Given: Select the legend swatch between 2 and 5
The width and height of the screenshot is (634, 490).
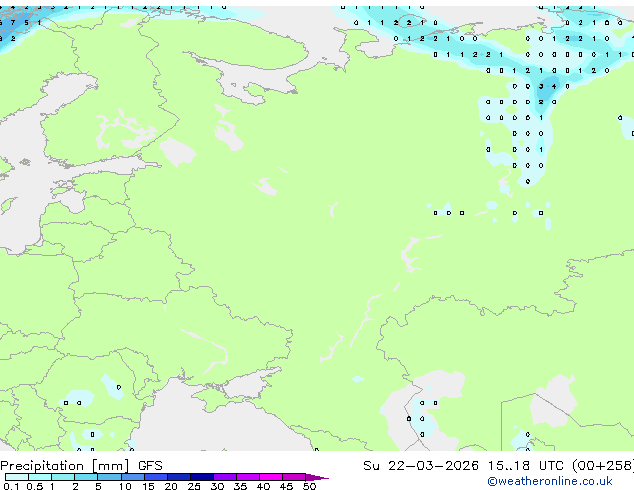Looking at the screenshot, I should coord(86,477).
